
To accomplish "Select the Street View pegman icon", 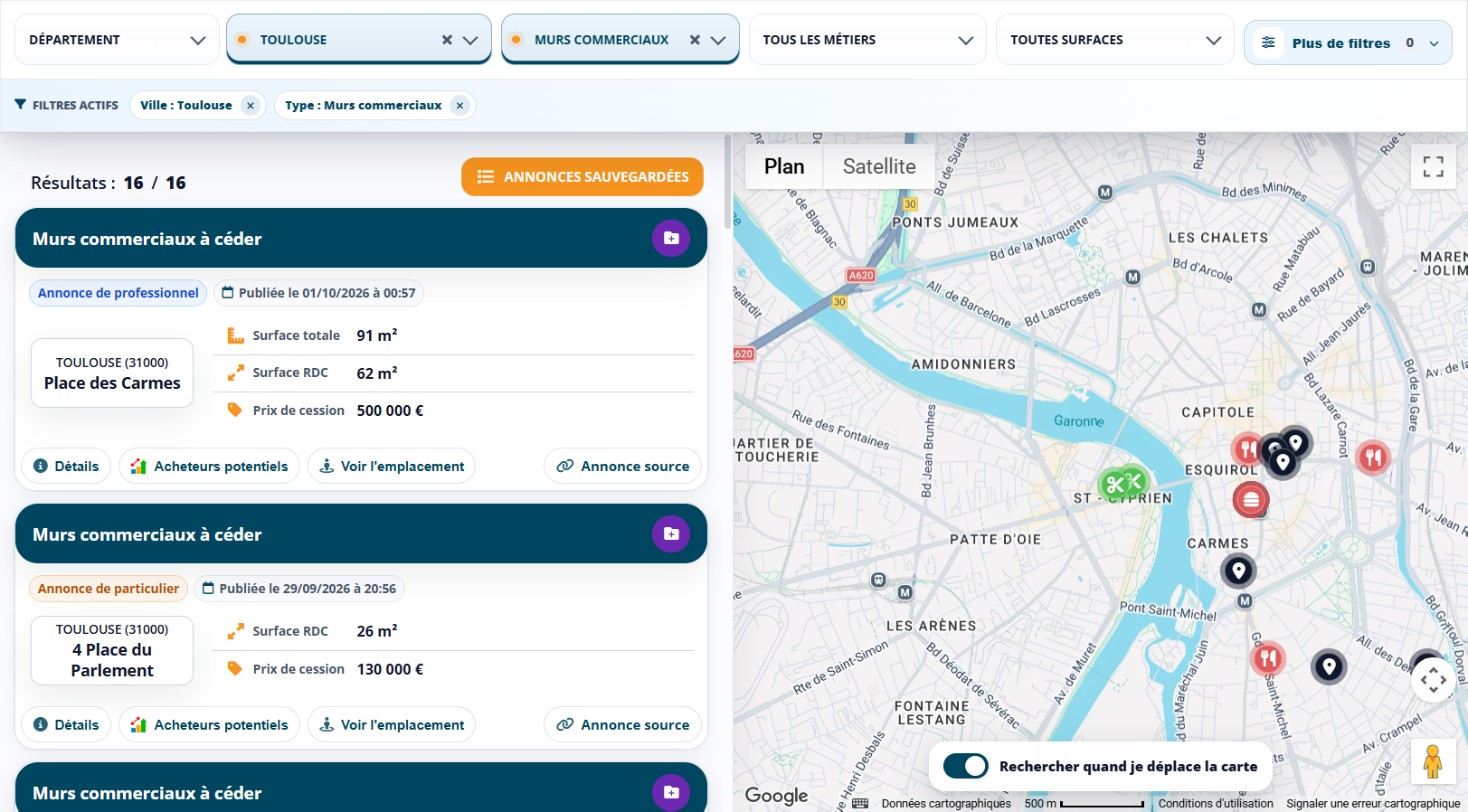I will tap(1433, 762).
